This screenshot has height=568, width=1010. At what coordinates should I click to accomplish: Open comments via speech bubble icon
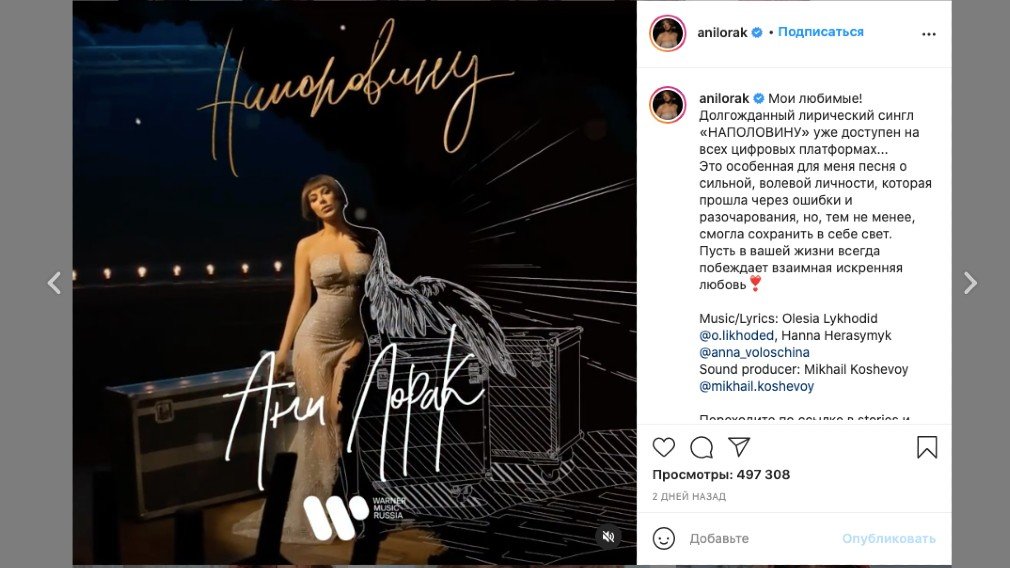tap(701, 447)
